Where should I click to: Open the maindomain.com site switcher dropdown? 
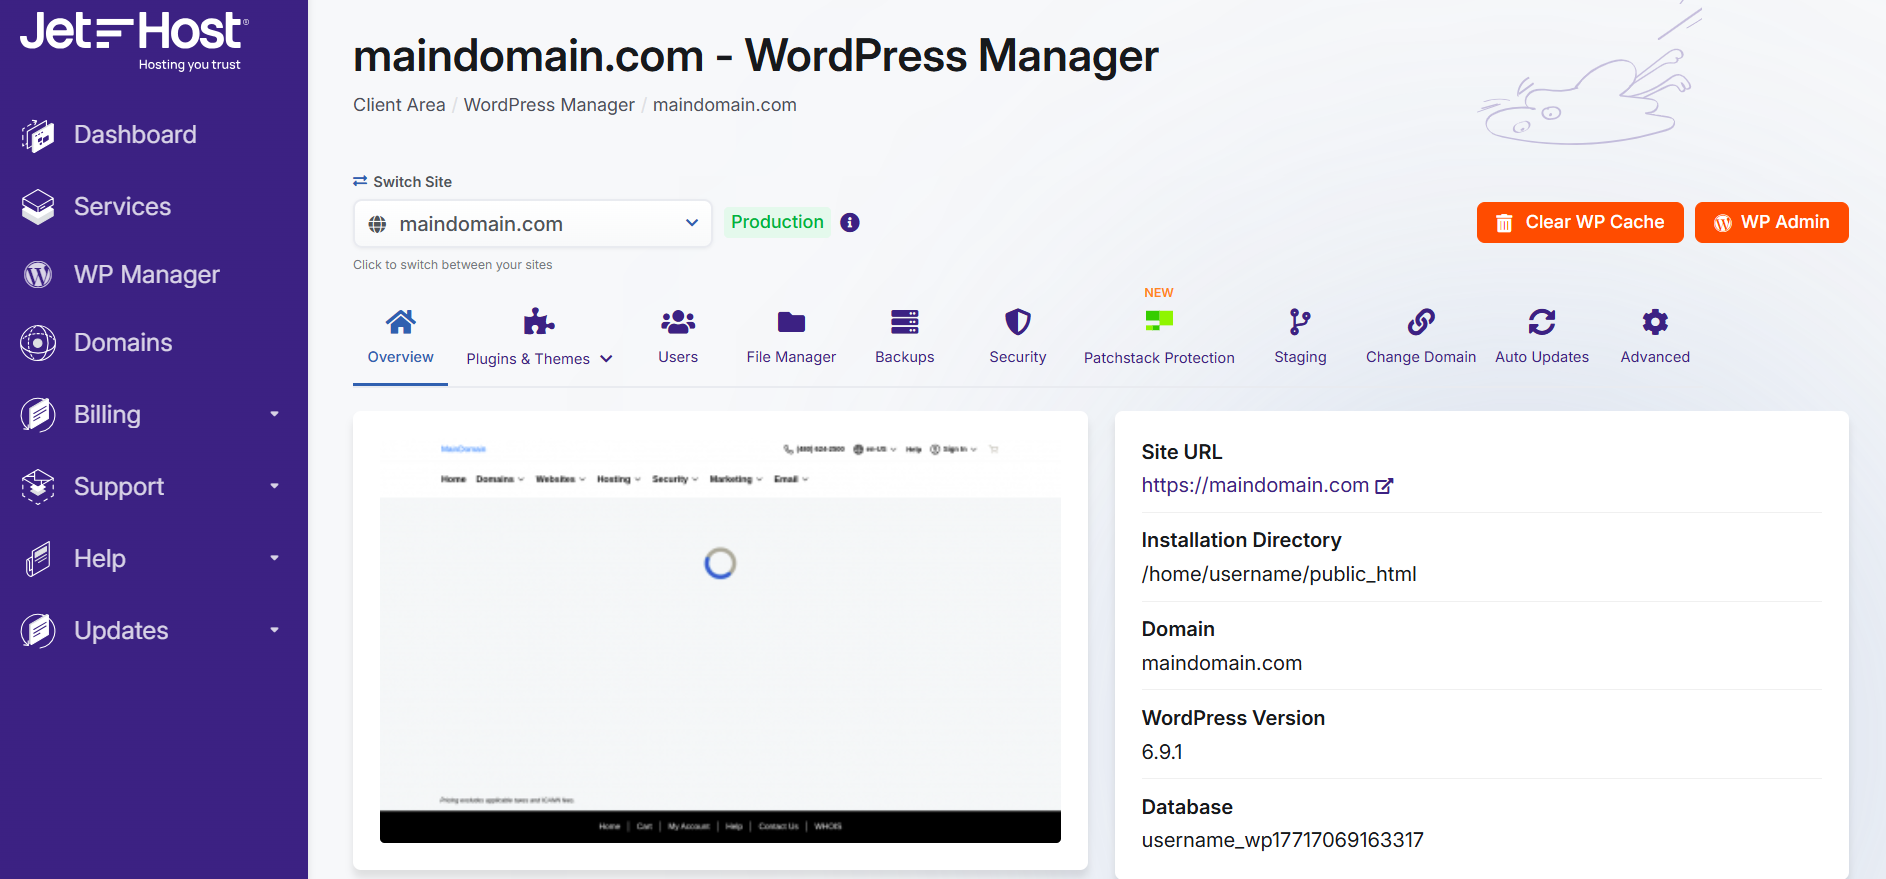532,224
